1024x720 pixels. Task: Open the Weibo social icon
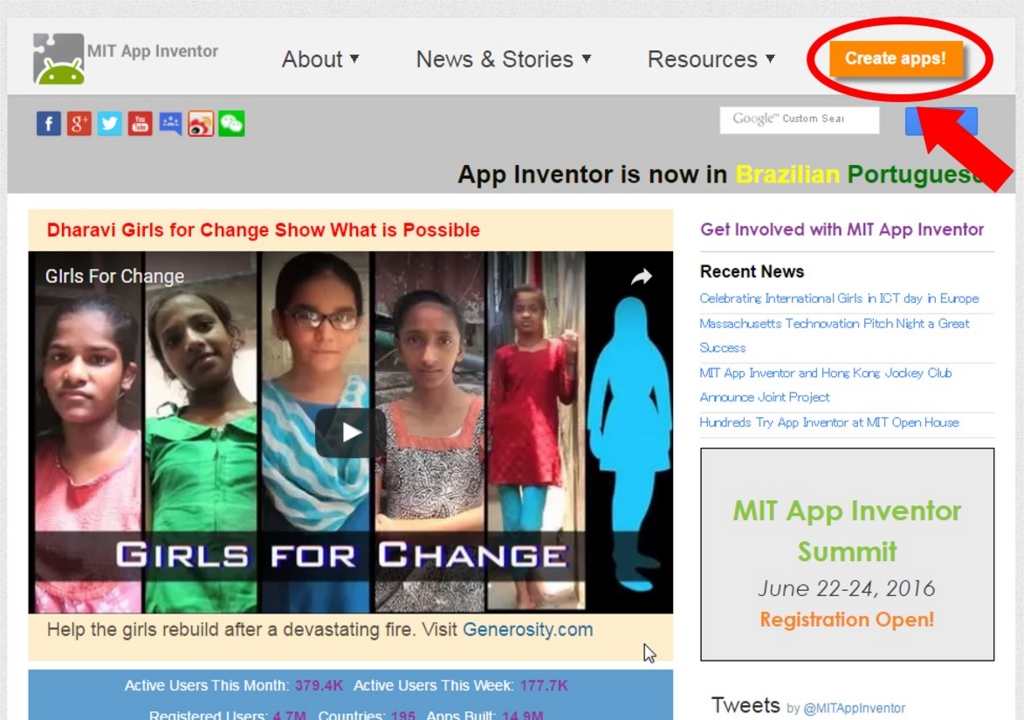click(x=200, y=123)
